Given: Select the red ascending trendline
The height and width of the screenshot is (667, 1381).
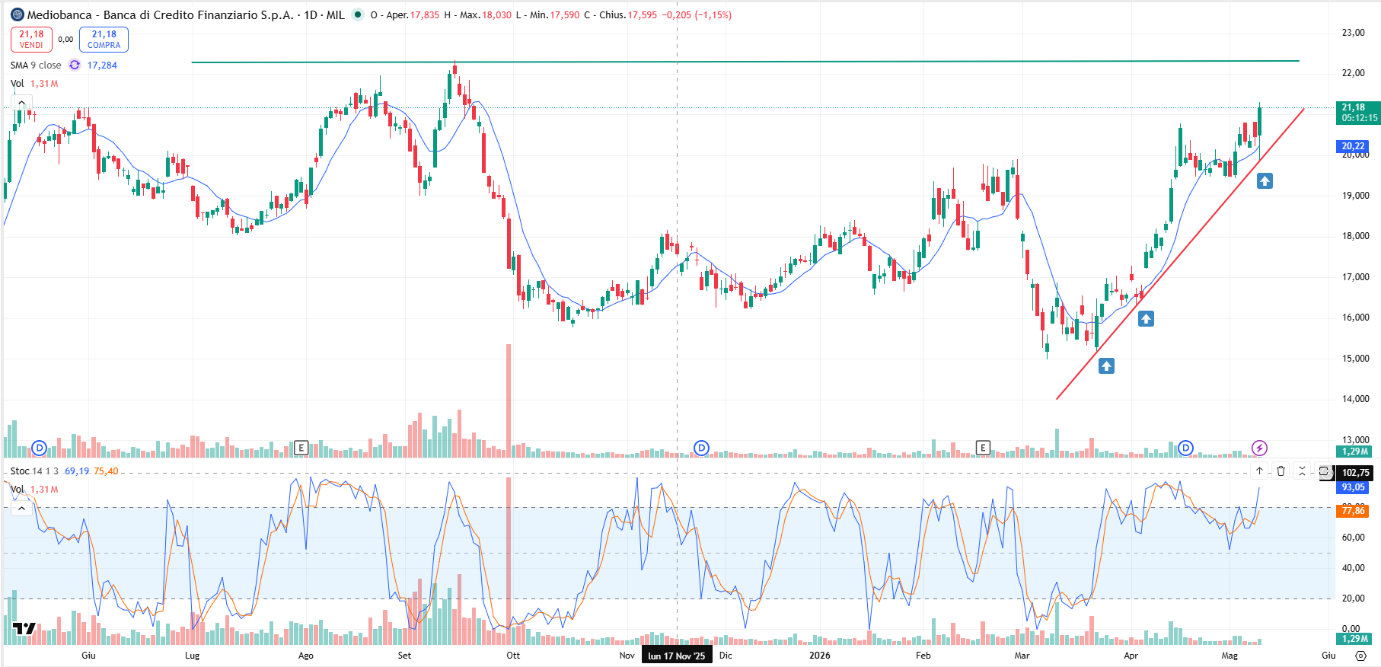Looking at the screenshot, I should (x=1180, y=253).
